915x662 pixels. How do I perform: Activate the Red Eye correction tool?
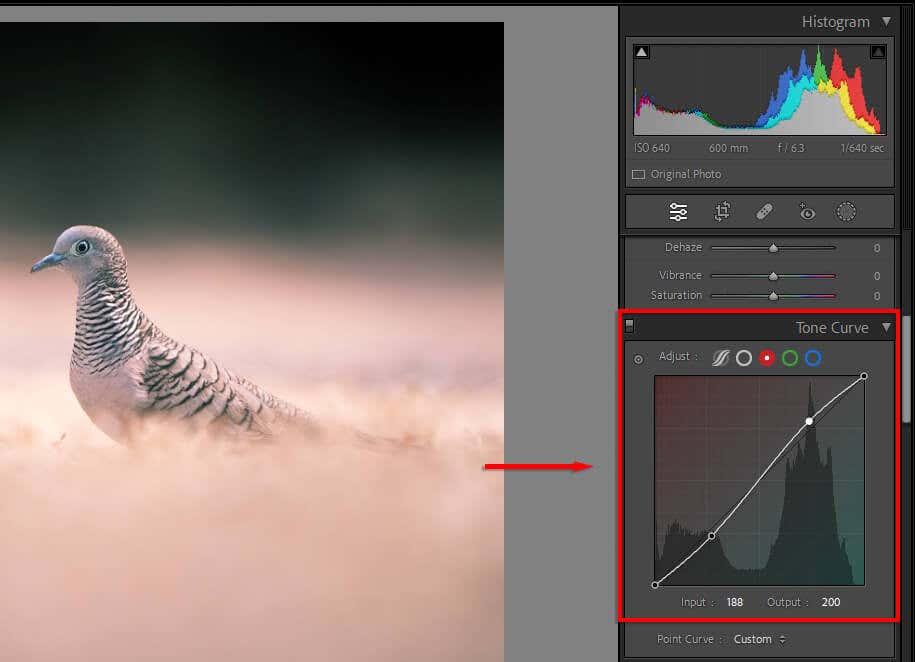pos(806,212)
